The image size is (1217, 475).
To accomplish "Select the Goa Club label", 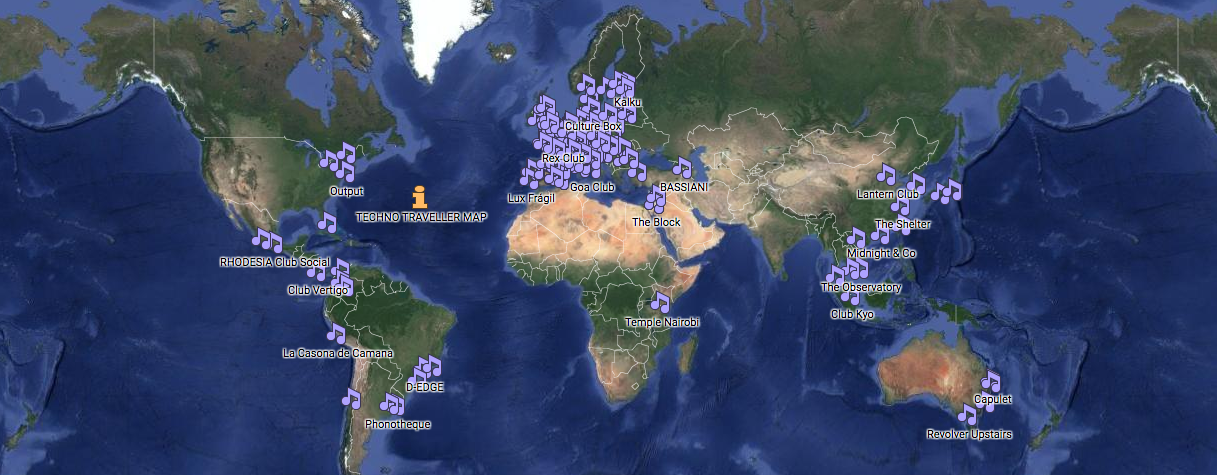I will point(592,187).
